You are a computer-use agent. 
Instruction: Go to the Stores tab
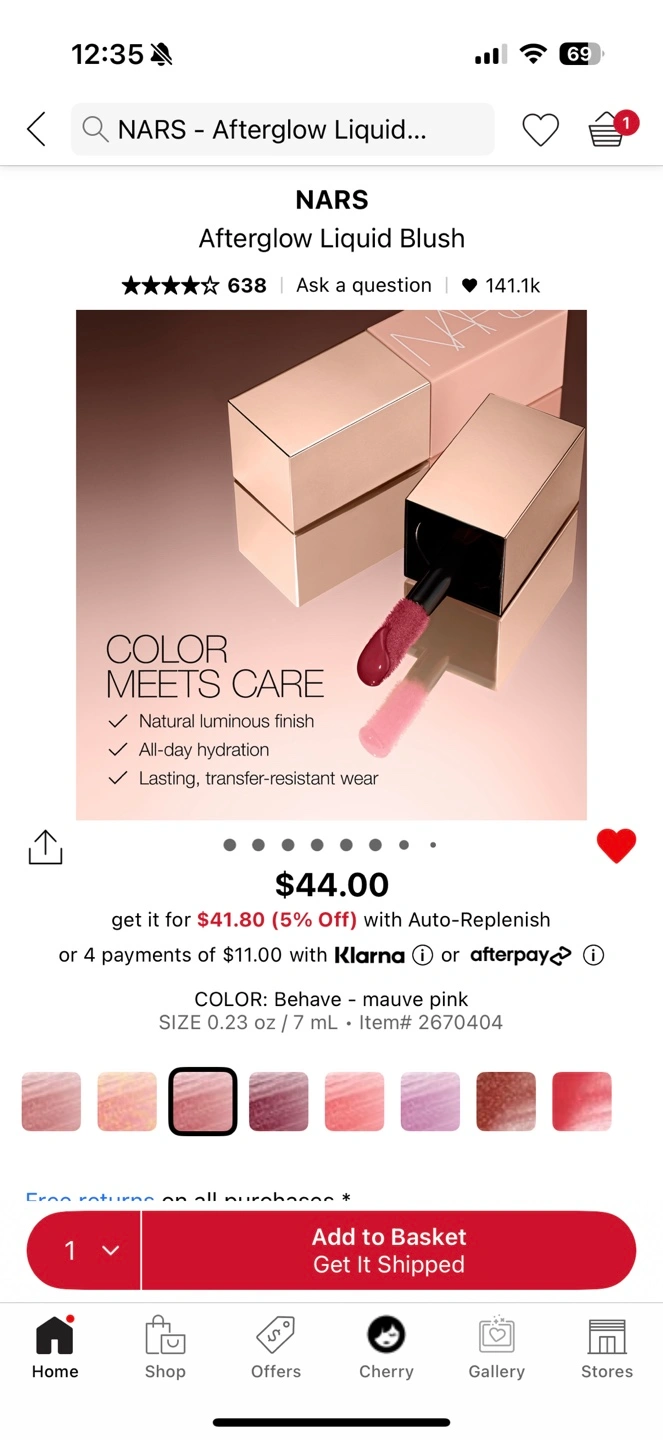(607, 1347)
